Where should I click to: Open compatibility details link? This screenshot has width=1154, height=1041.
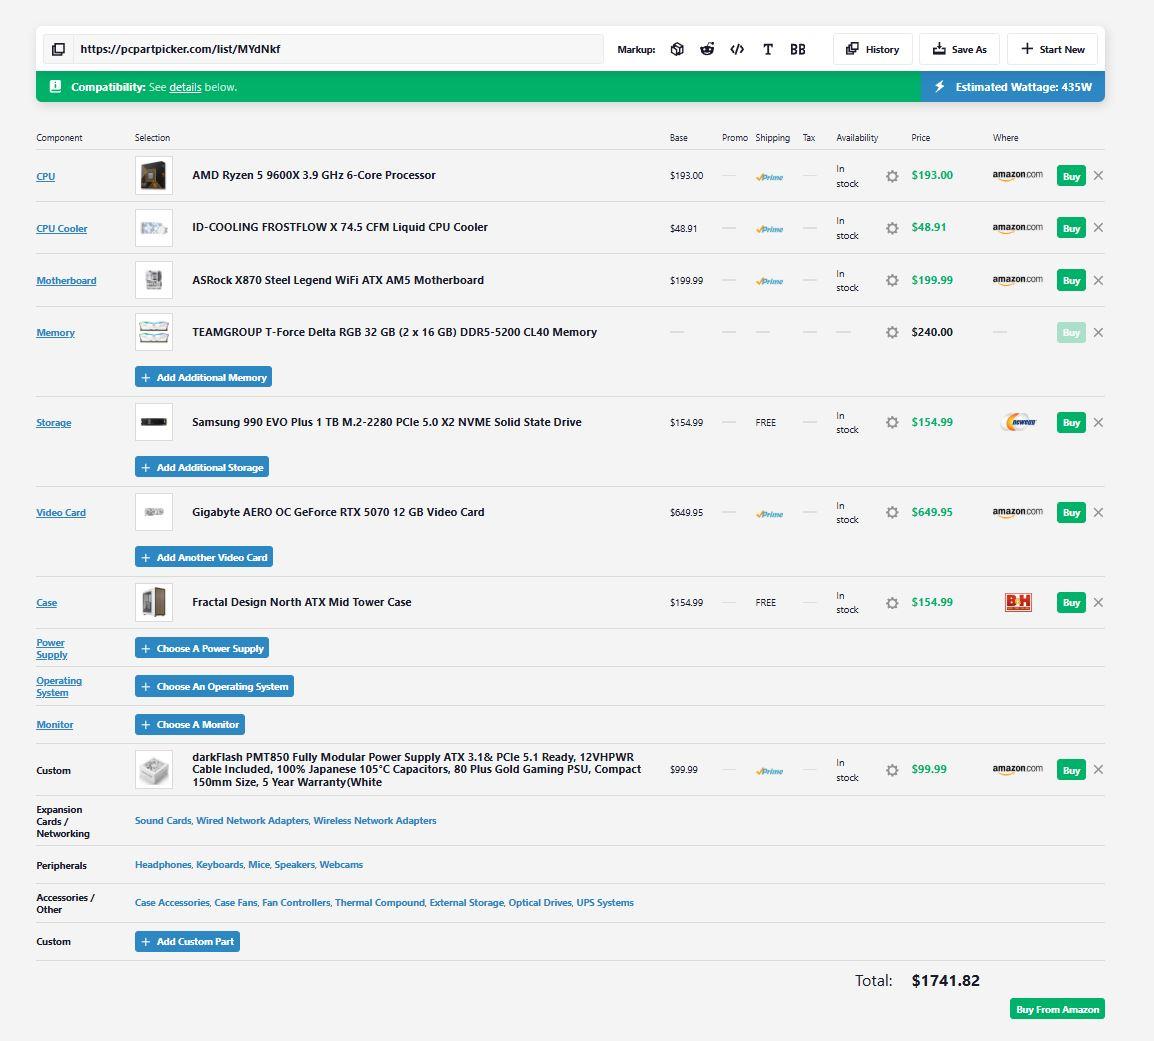click(x=185, y=87)
